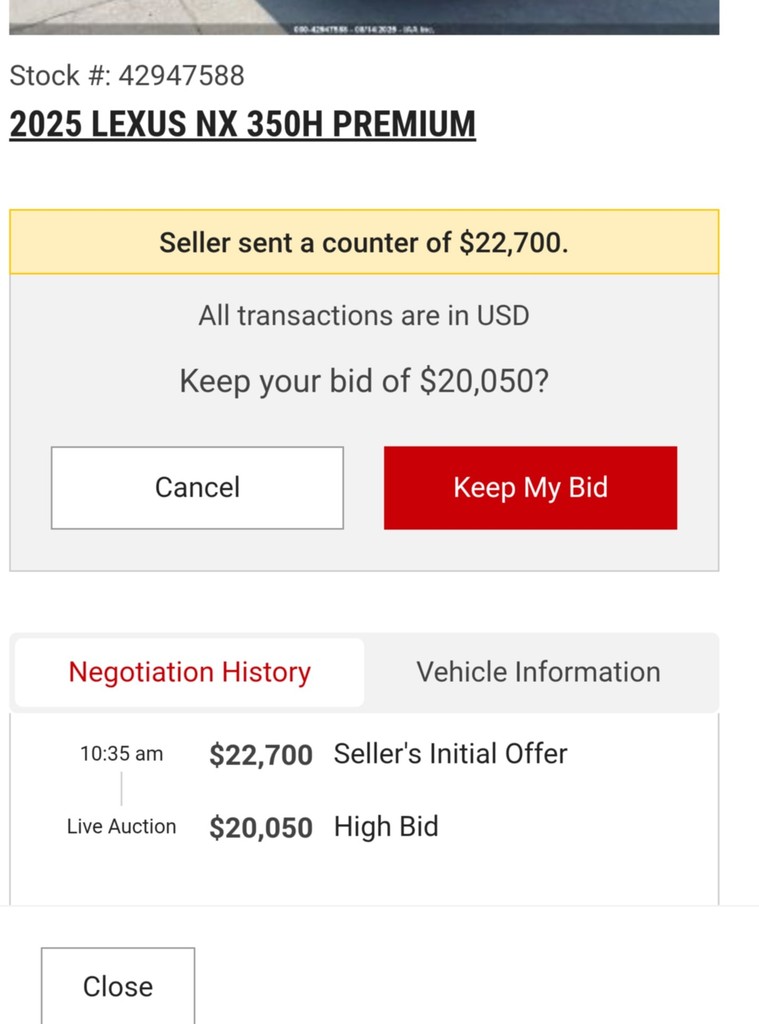The height and width of the screenshot is (1024, 759).
Task: Click the timeline connector between history entries
Action: (122, 790)
